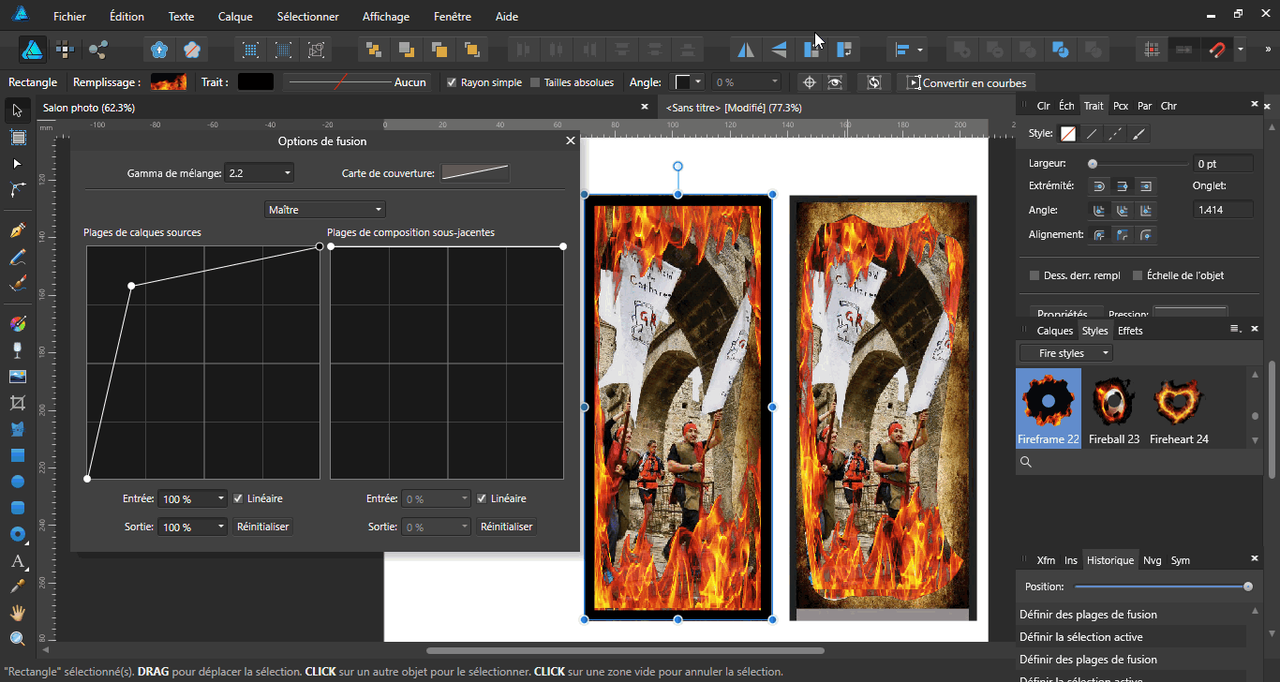The height and width of the screenshot is (682, 1280).
Task: Select the first Extrémité cap option
Action: point(1100,186)
